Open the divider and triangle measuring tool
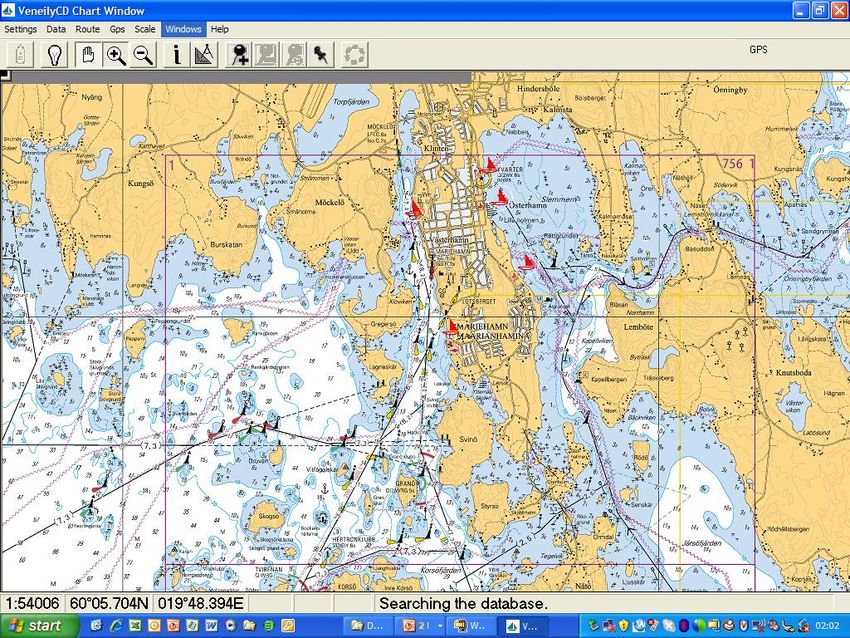 204,55
